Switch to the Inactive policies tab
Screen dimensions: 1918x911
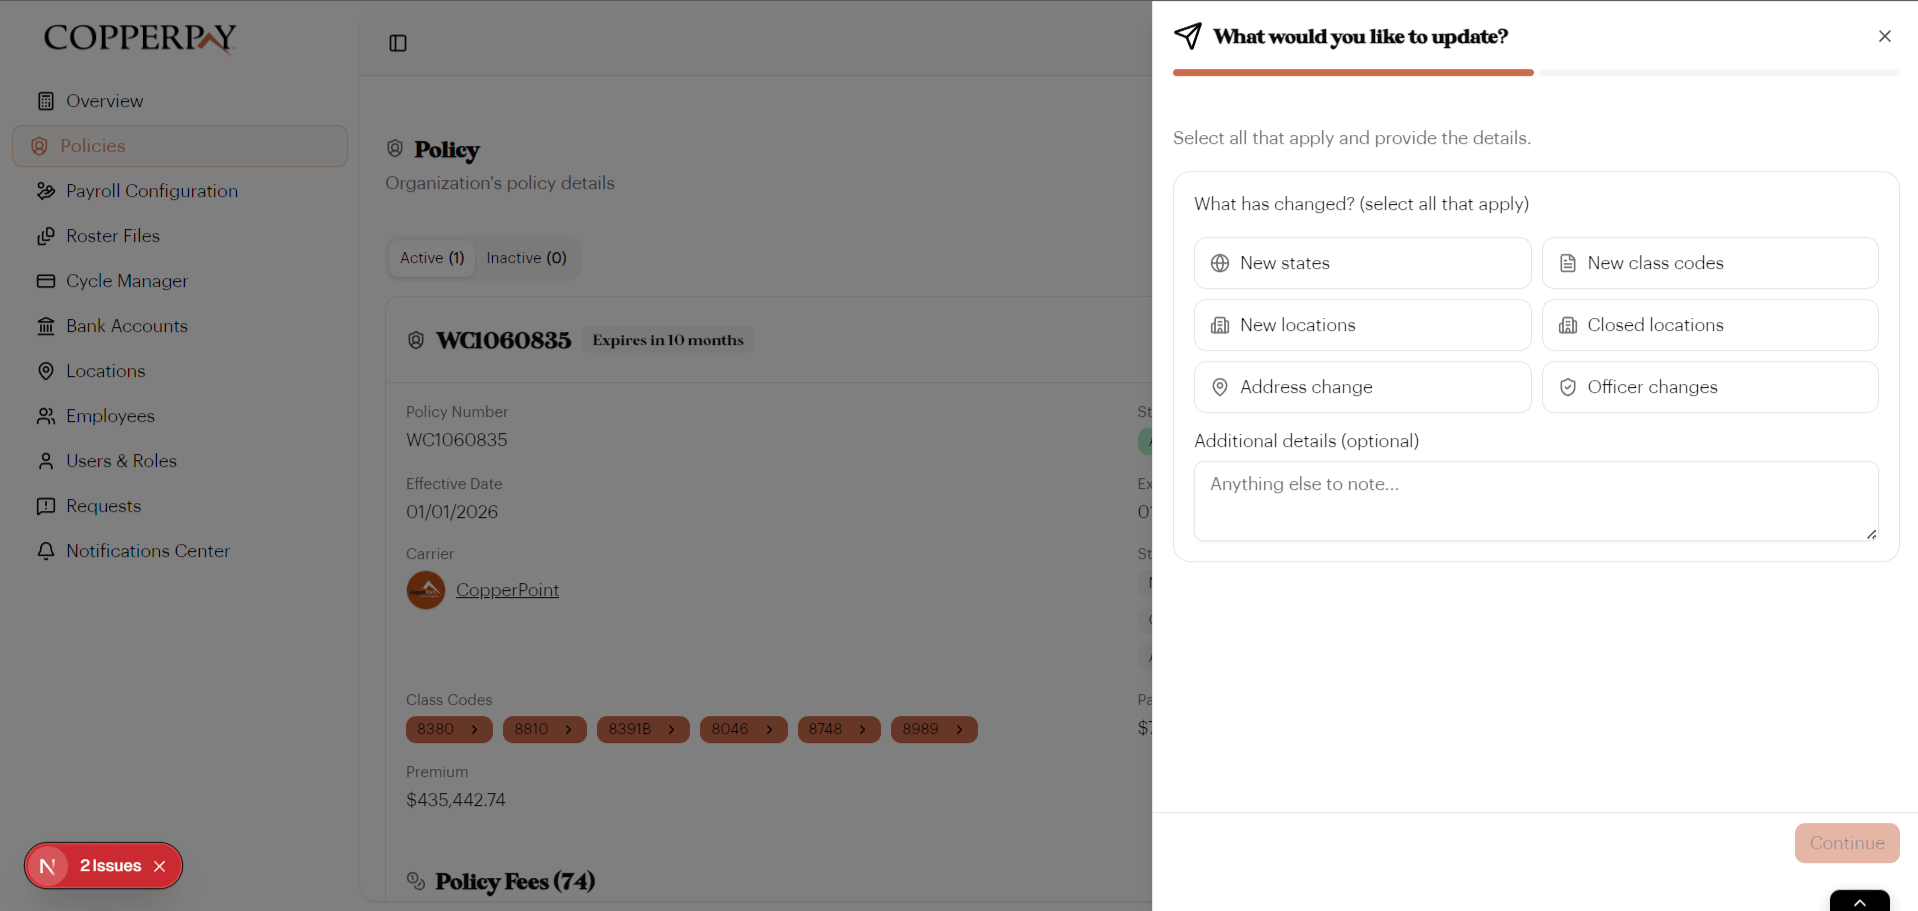point(527,258)
